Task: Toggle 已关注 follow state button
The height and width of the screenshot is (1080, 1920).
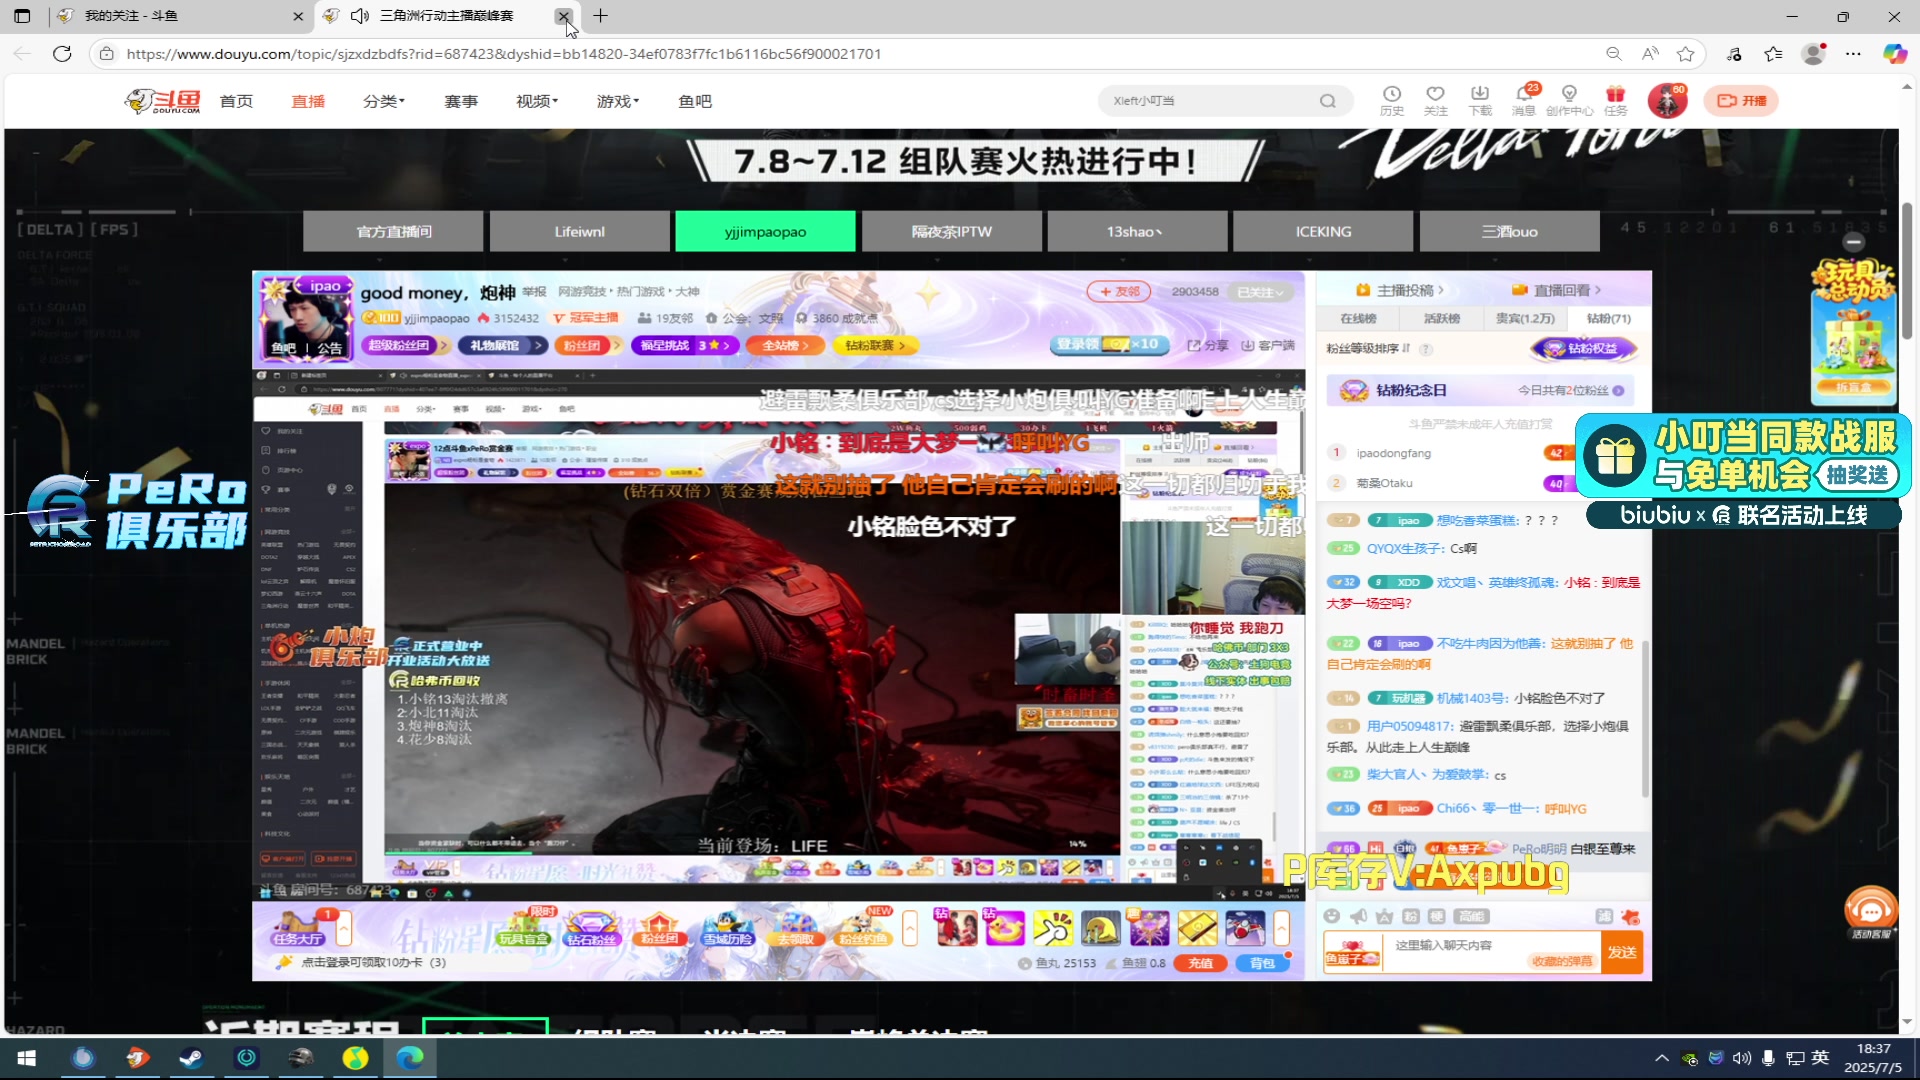Action: coord(1263,292)
